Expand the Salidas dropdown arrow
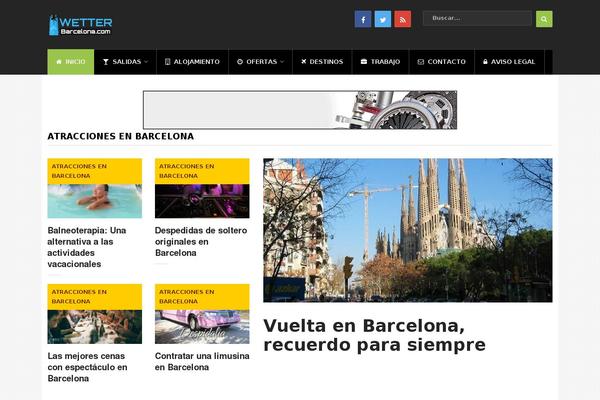The image size is (600, 400). pos(146,62)
